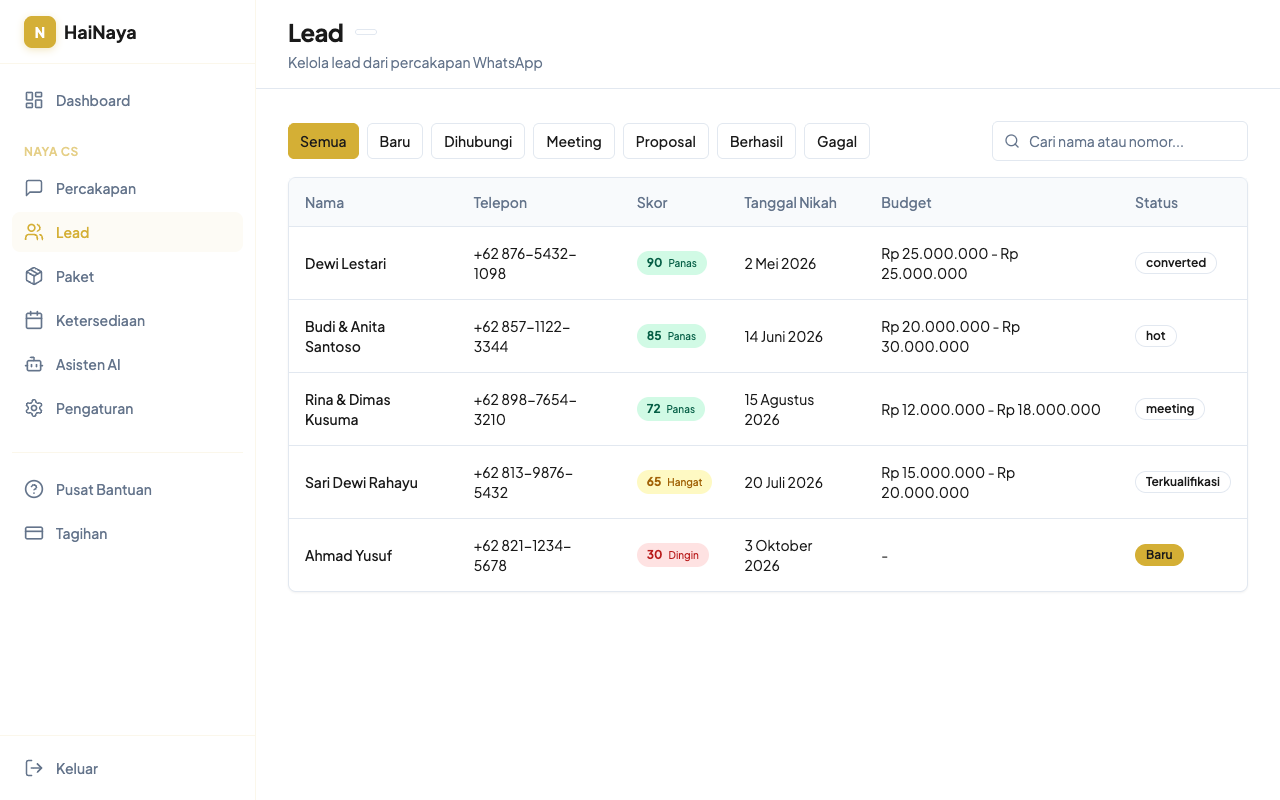This screenshot has width=1280, height=800.
Task: Click the HaiNaya logo icon
Action: click(40, 32)
